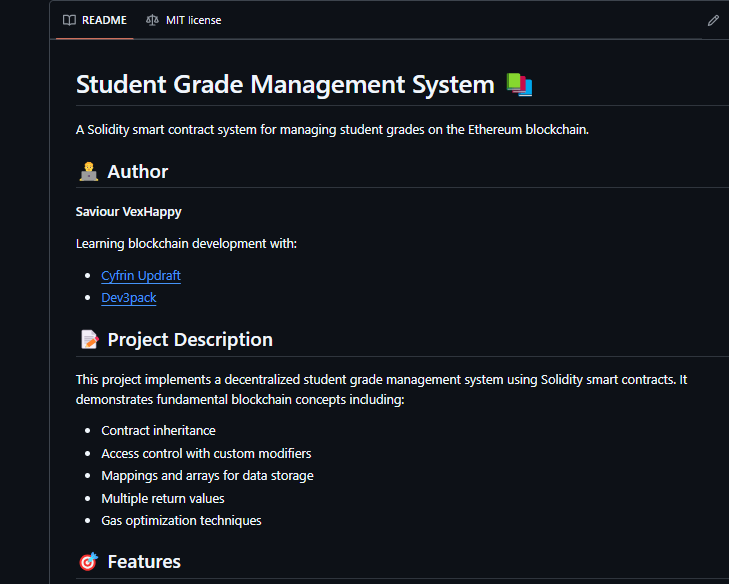Click the 'Multiple return values' bullet
The height and width of the screenshot is (584, 729).
163,498
